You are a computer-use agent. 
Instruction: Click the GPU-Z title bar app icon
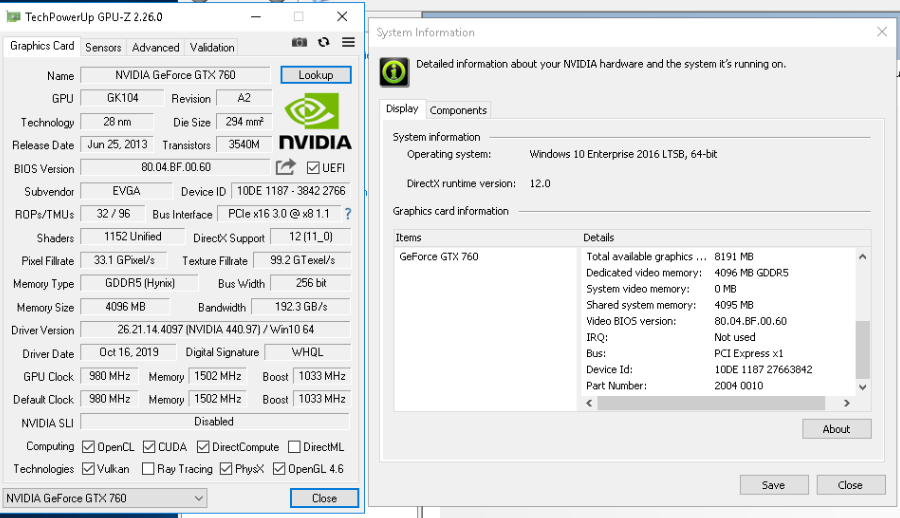[x=14, y=17]
